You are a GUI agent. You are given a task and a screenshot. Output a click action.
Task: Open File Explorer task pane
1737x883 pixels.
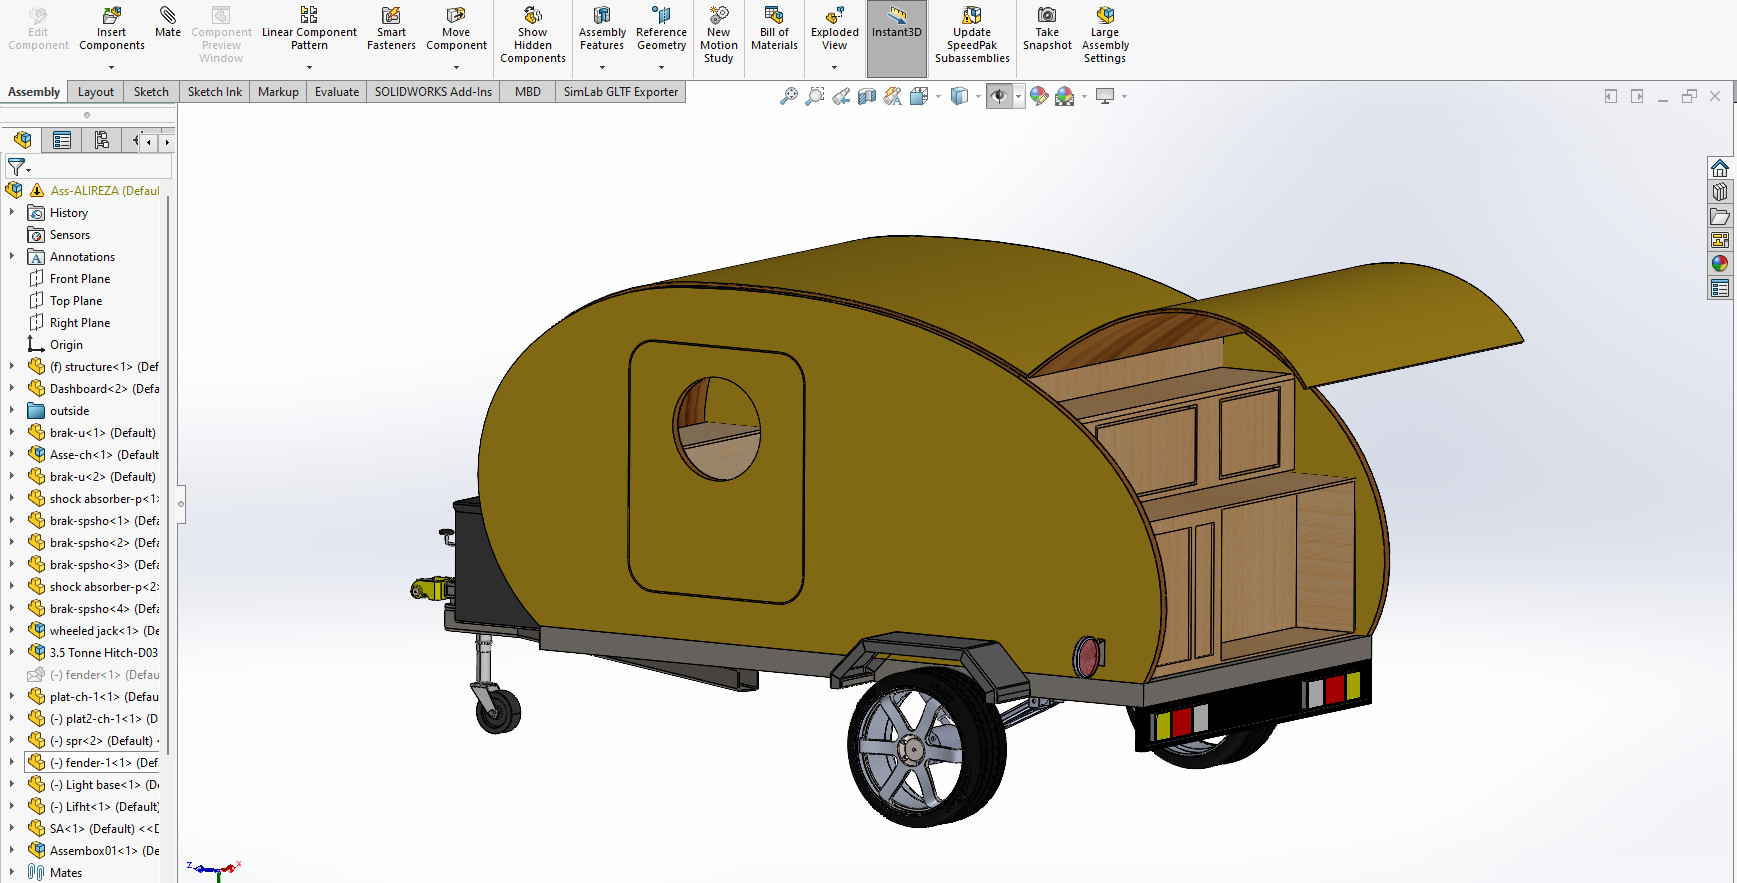[1720, 216]
